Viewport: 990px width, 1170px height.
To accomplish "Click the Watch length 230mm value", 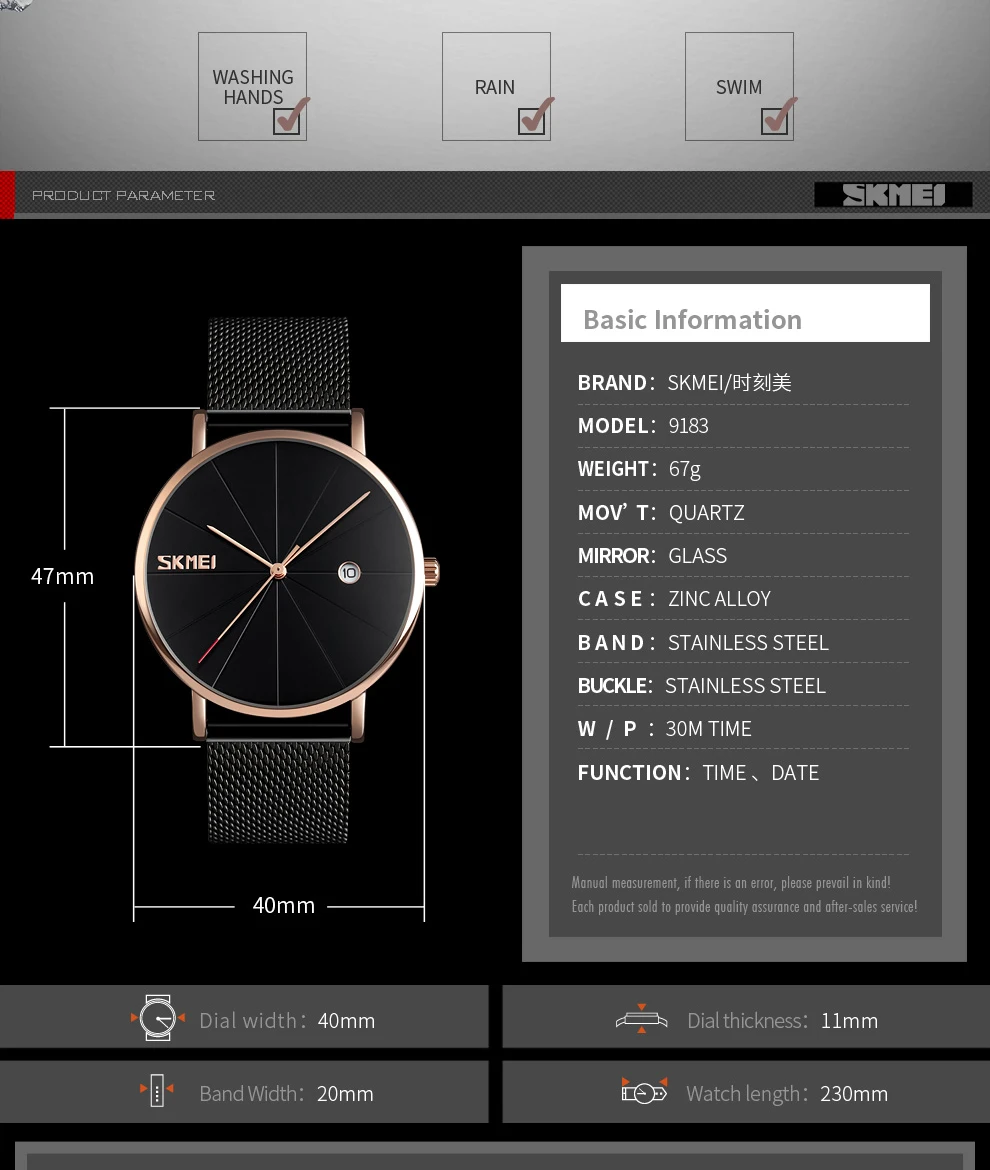I will [x=853, y=1093].
